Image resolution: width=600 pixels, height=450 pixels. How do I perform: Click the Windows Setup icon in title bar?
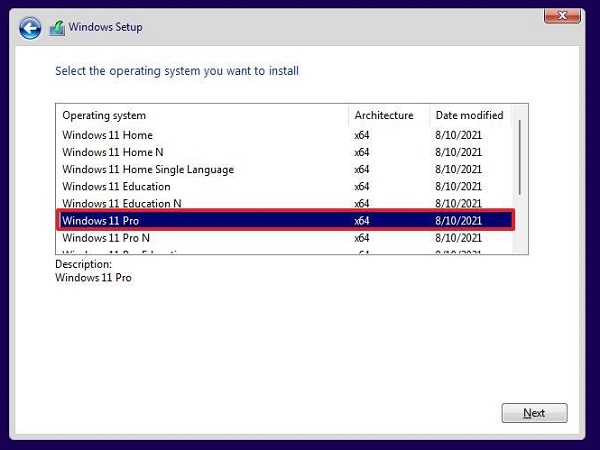point(57,28)
